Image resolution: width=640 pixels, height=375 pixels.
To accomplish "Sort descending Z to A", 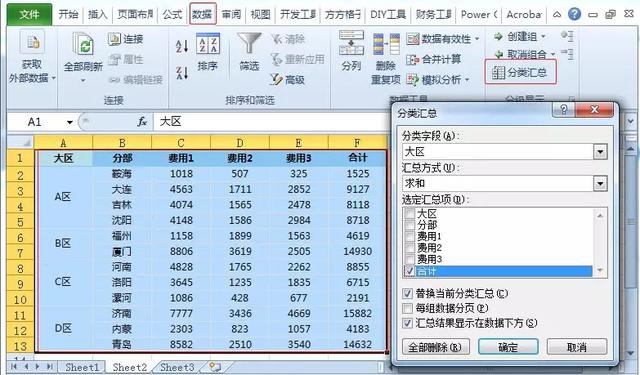I will pyautogui.click(x=182, y=73).
